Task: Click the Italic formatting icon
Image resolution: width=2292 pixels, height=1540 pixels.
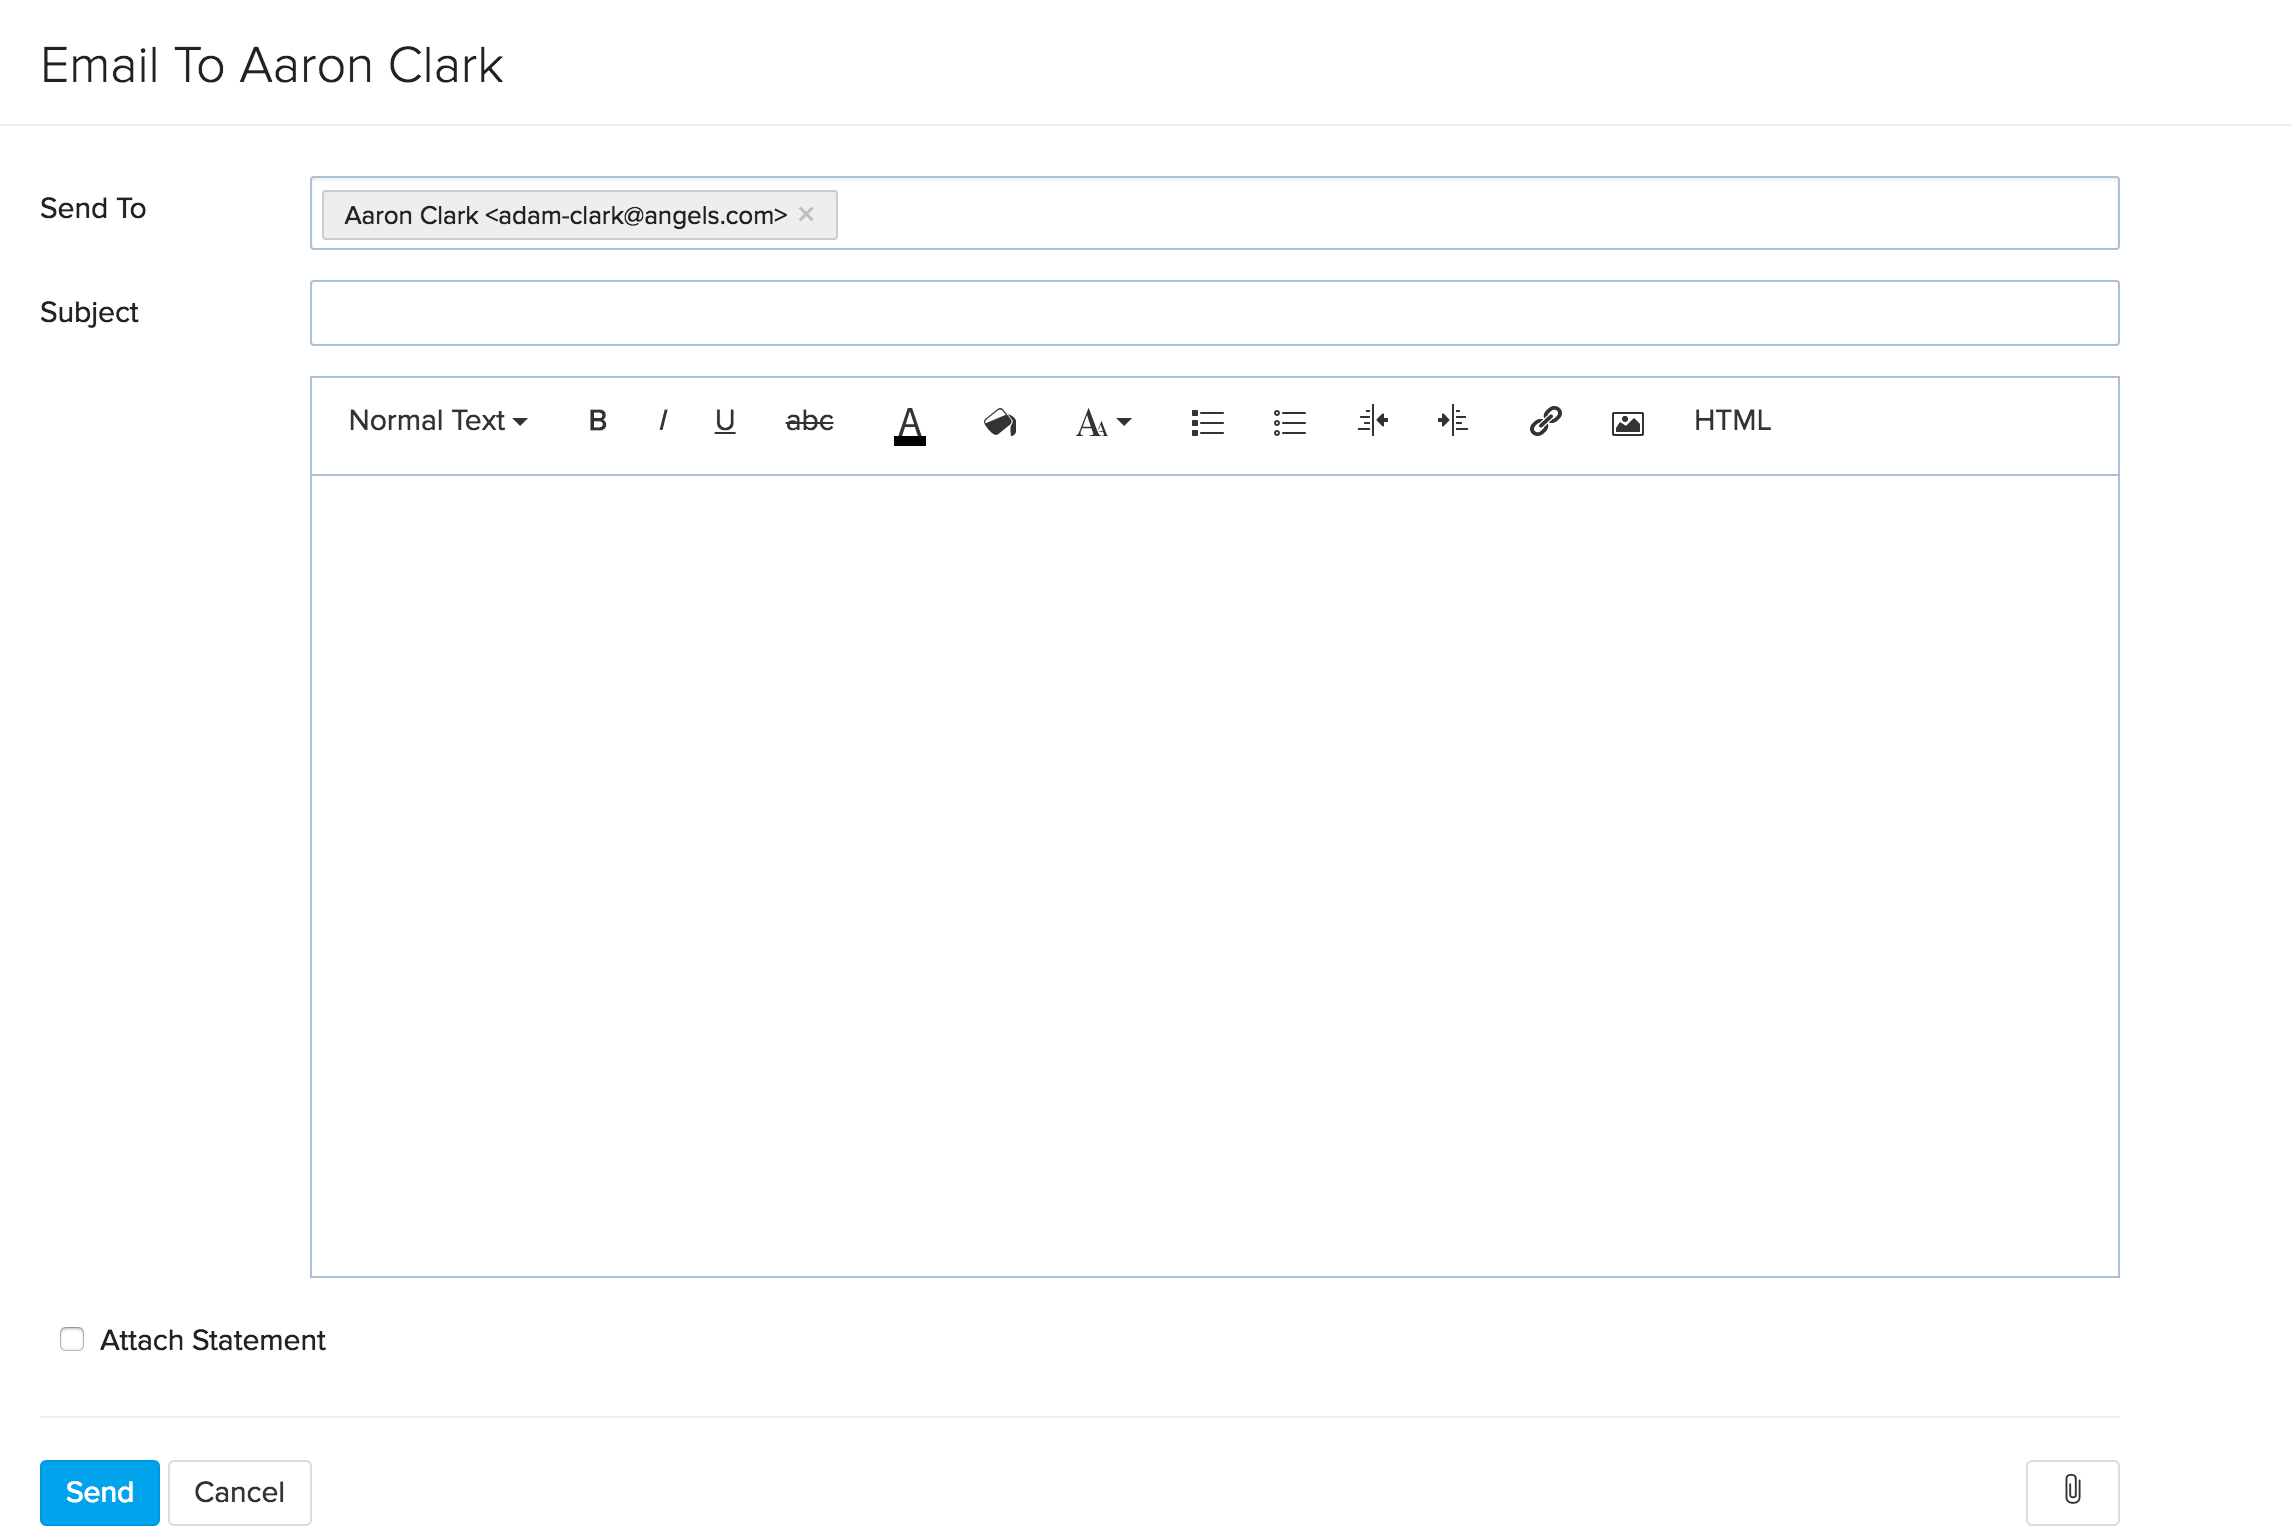Action: tap(661, 421)
